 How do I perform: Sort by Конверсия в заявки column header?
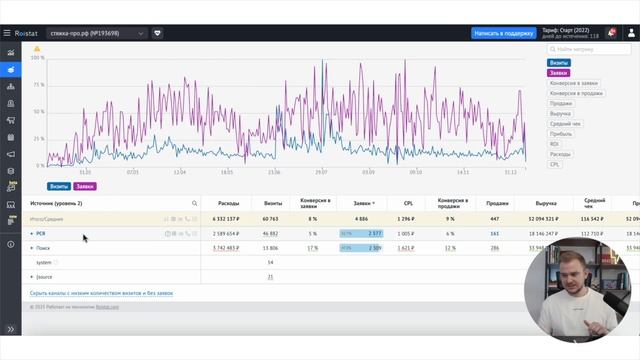tap(315, 203)
